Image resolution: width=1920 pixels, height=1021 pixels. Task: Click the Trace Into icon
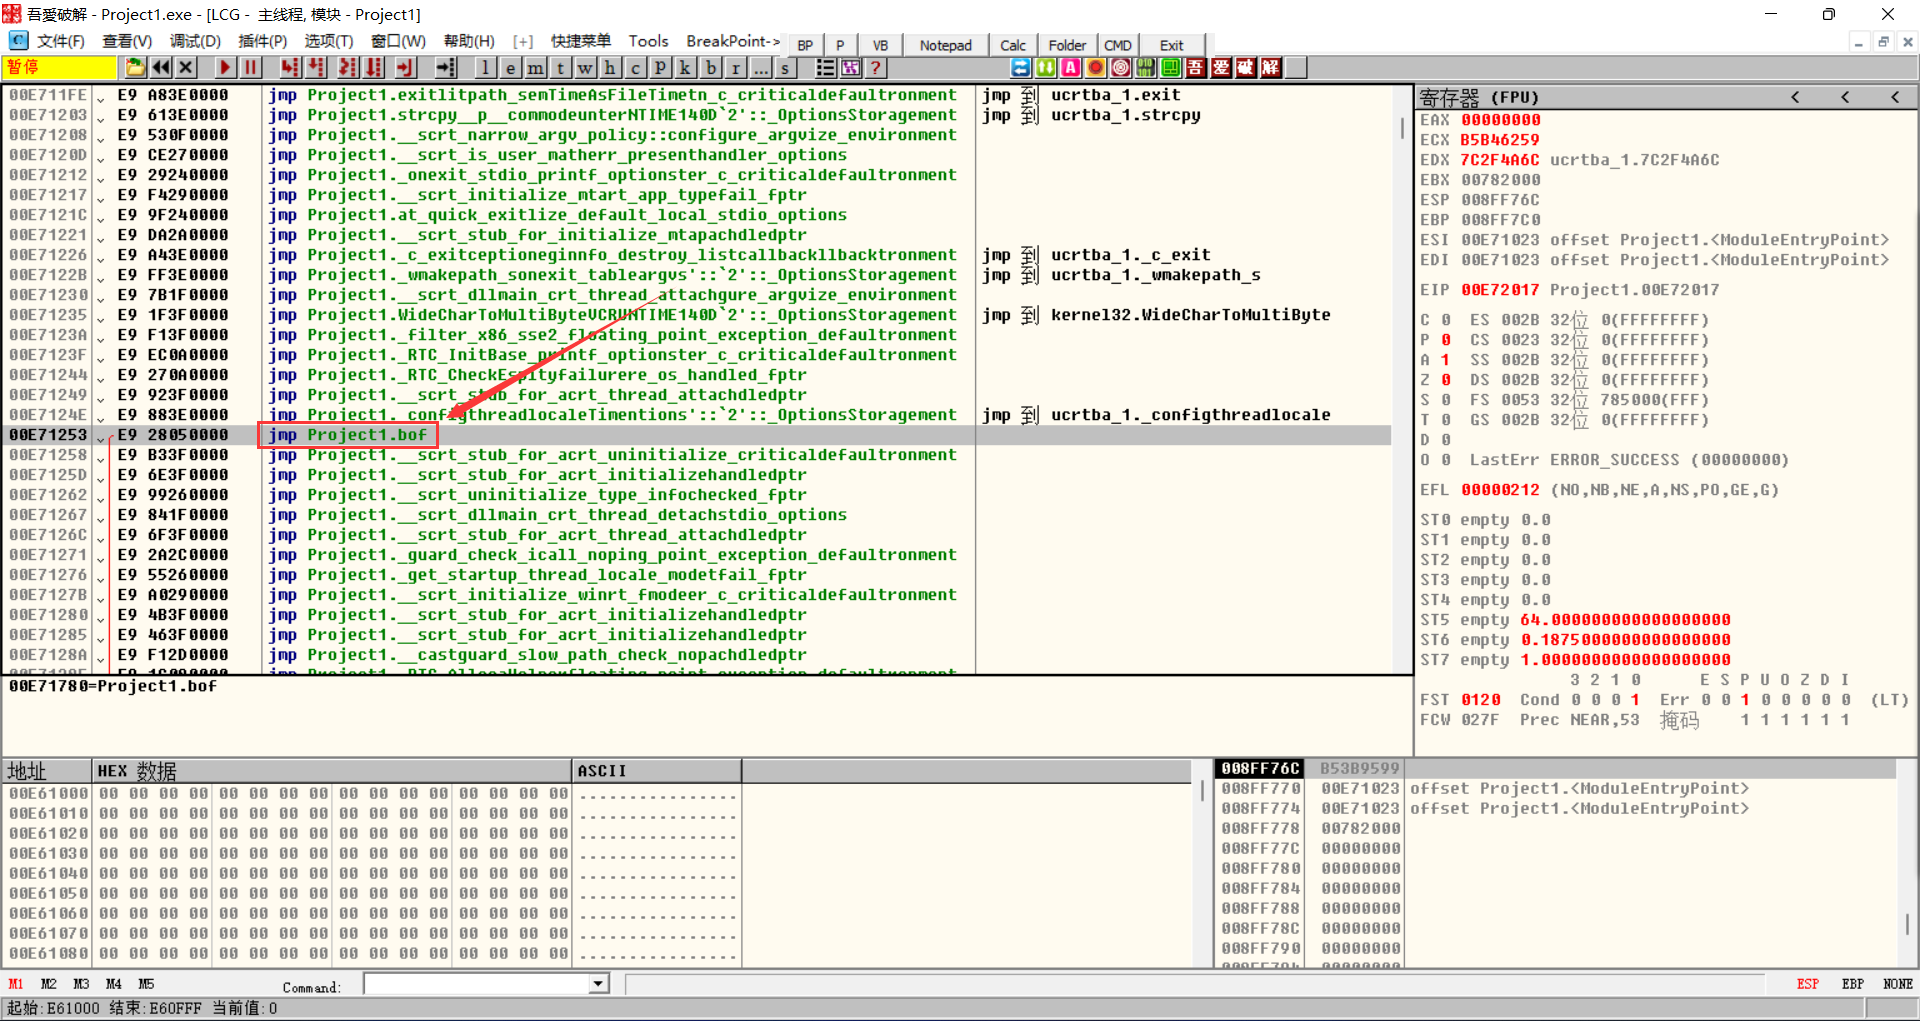[x=348, y=68]
